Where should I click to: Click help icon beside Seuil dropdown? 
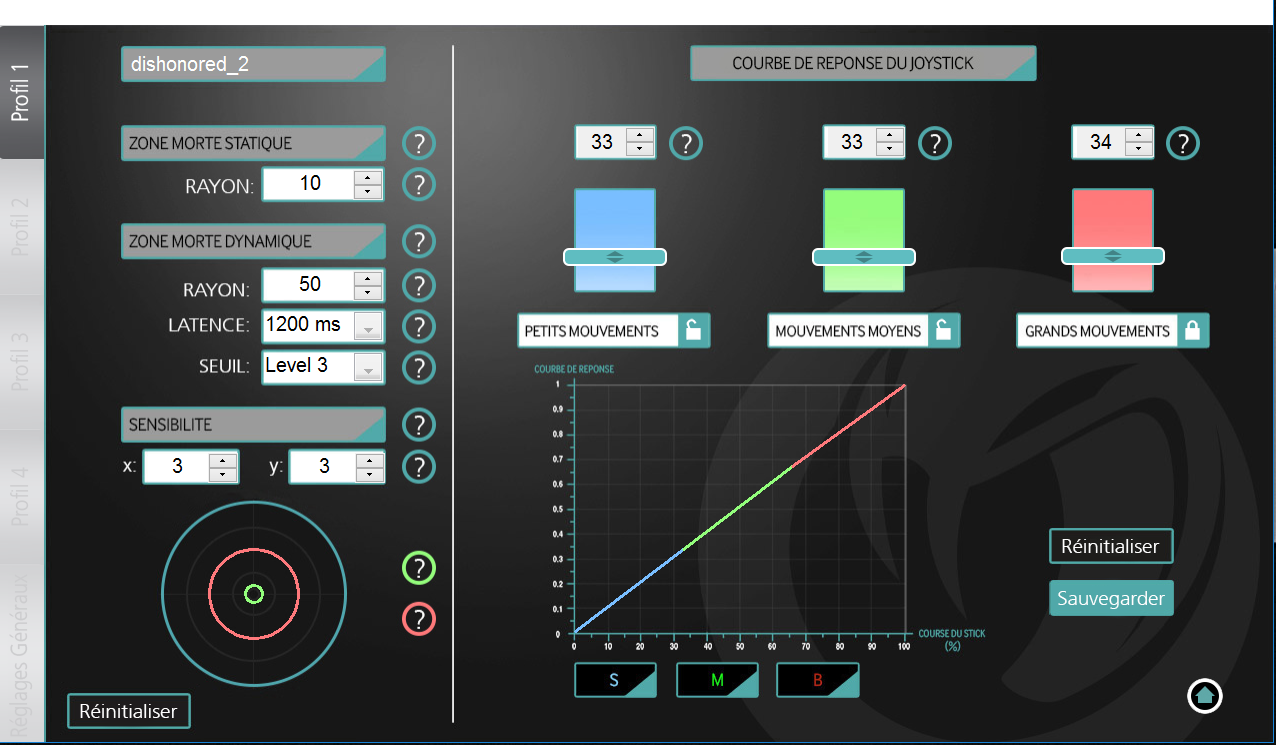419,367
